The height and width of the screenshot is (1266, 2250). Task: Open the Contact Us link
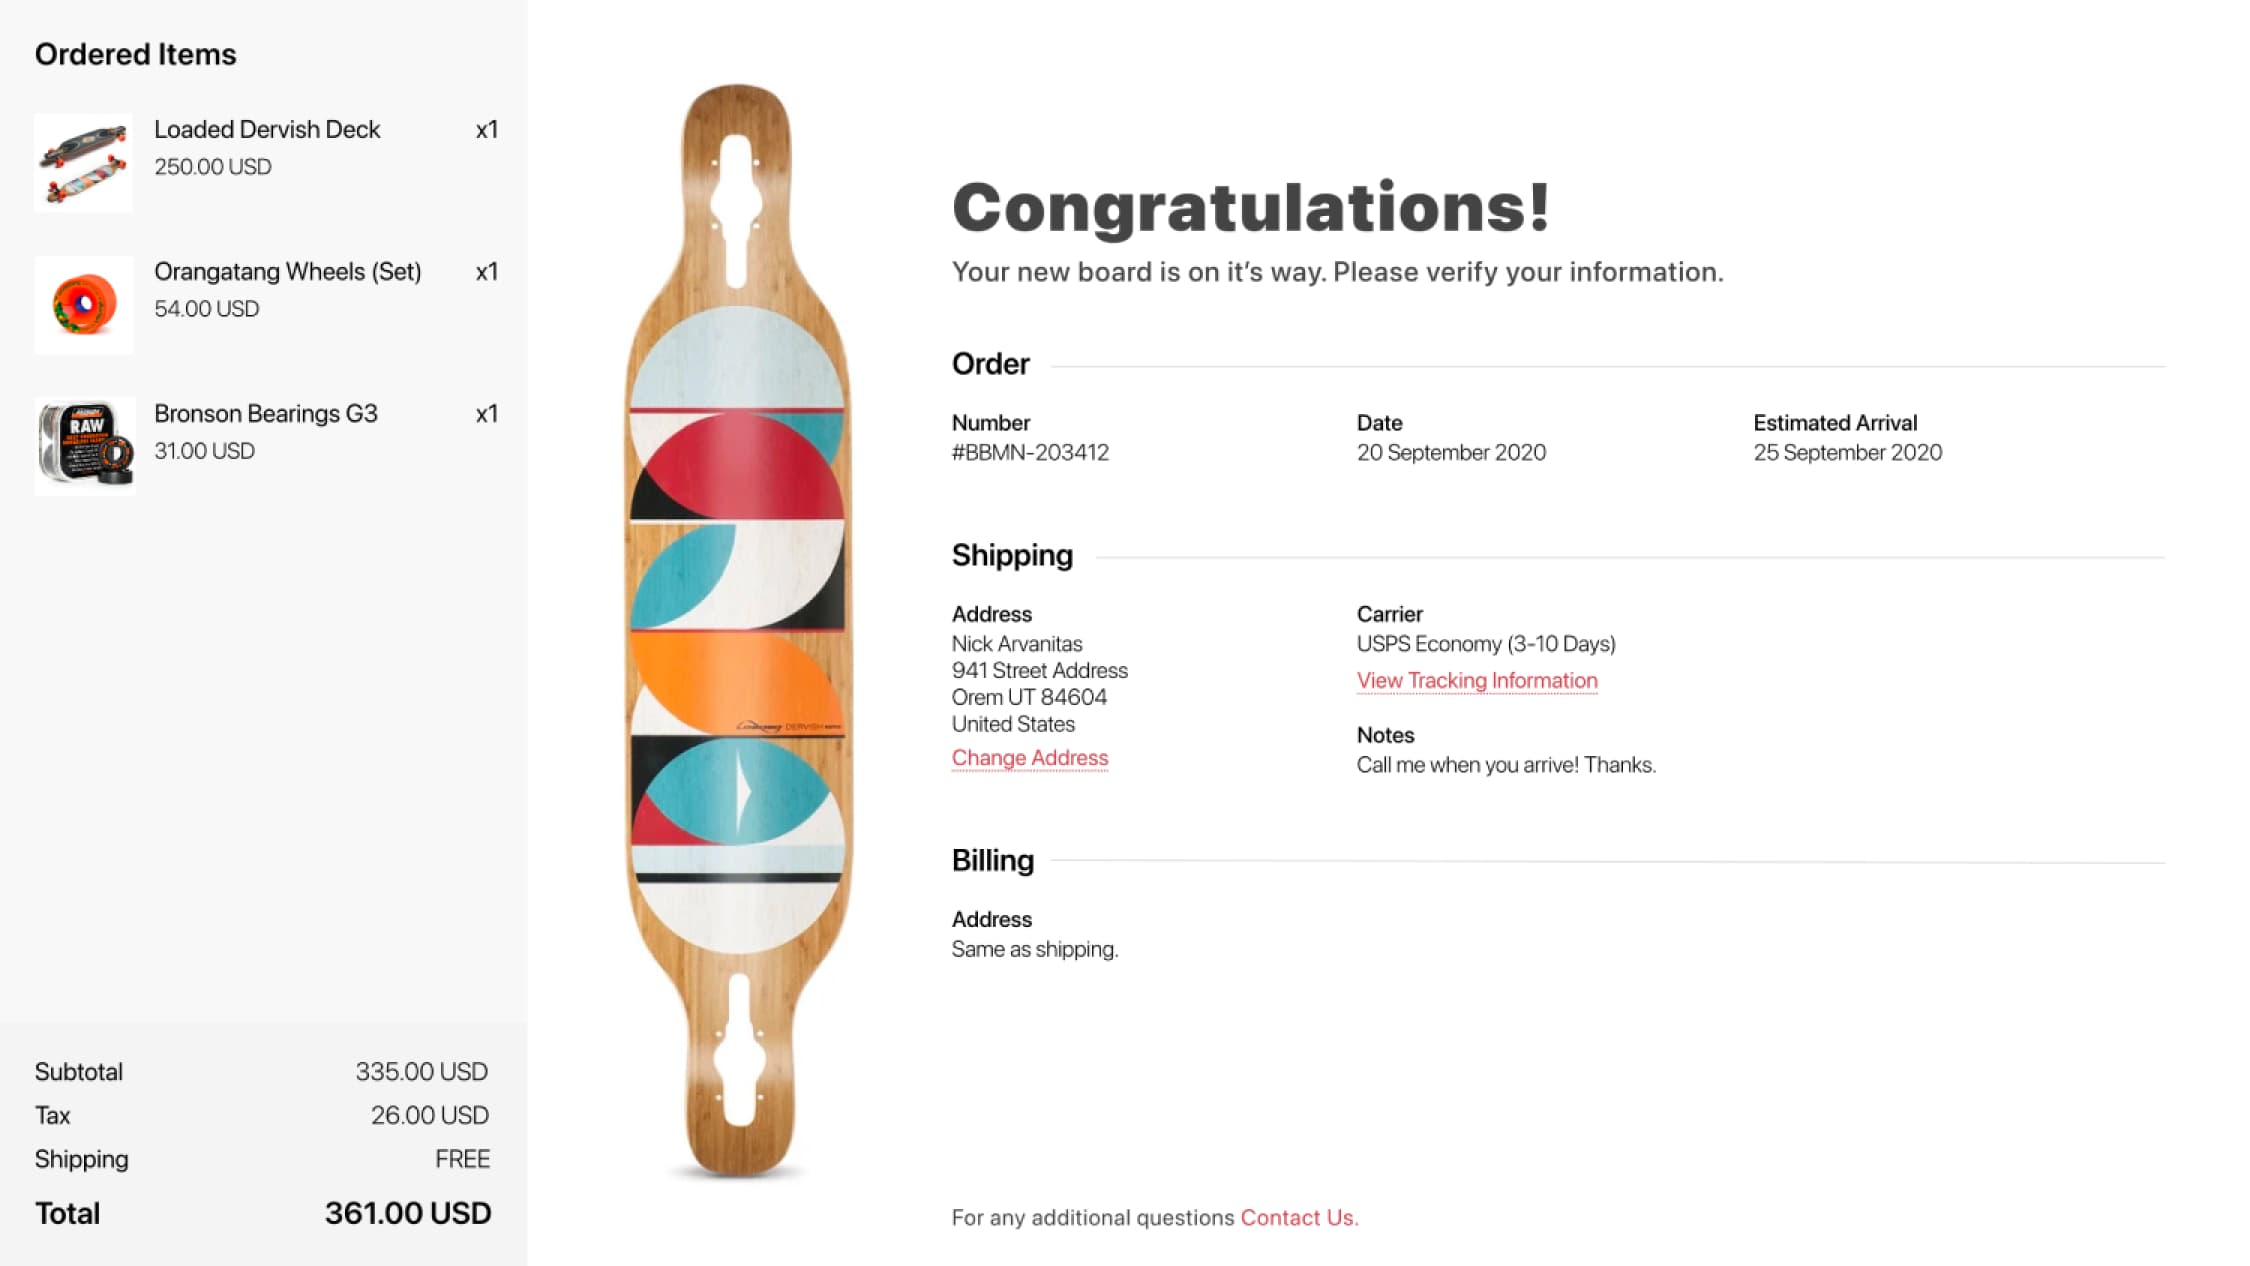click(1298, 1218)
